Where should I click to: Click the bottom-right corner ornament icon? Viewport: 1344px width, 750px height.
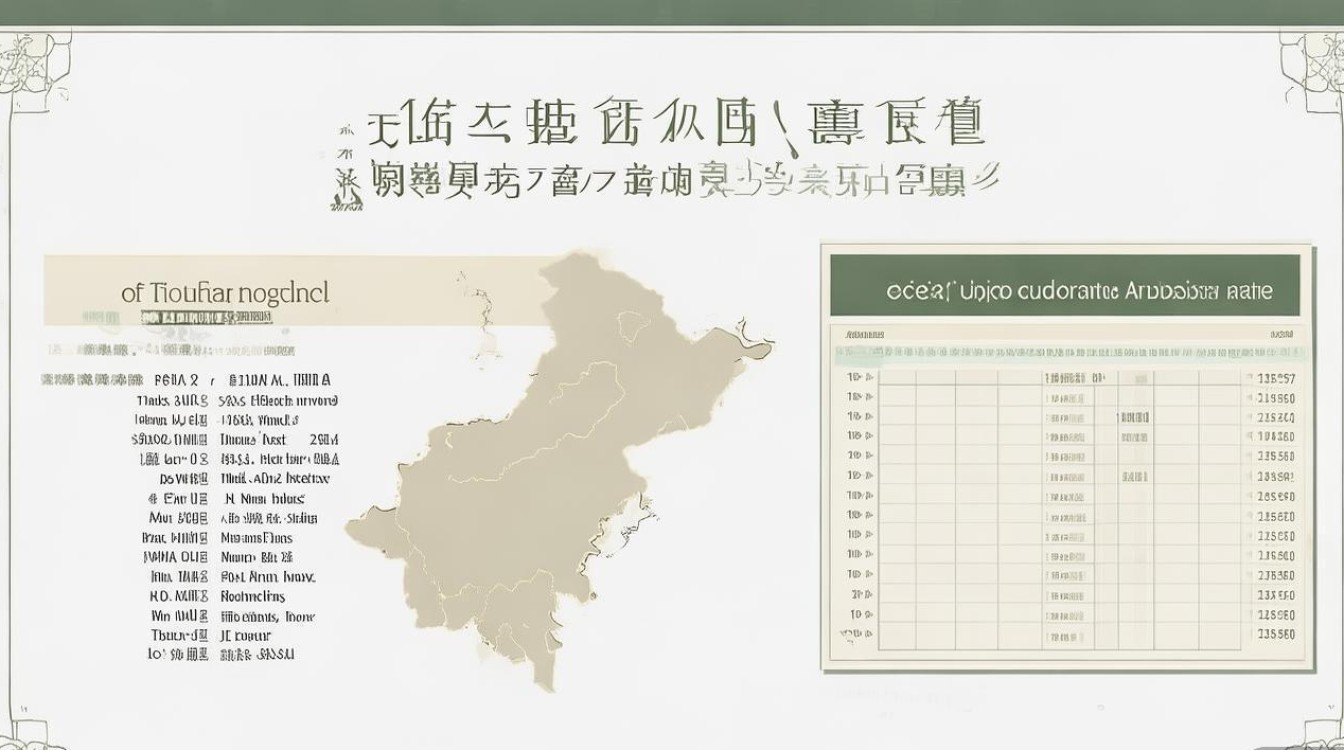click(1322, 735)
